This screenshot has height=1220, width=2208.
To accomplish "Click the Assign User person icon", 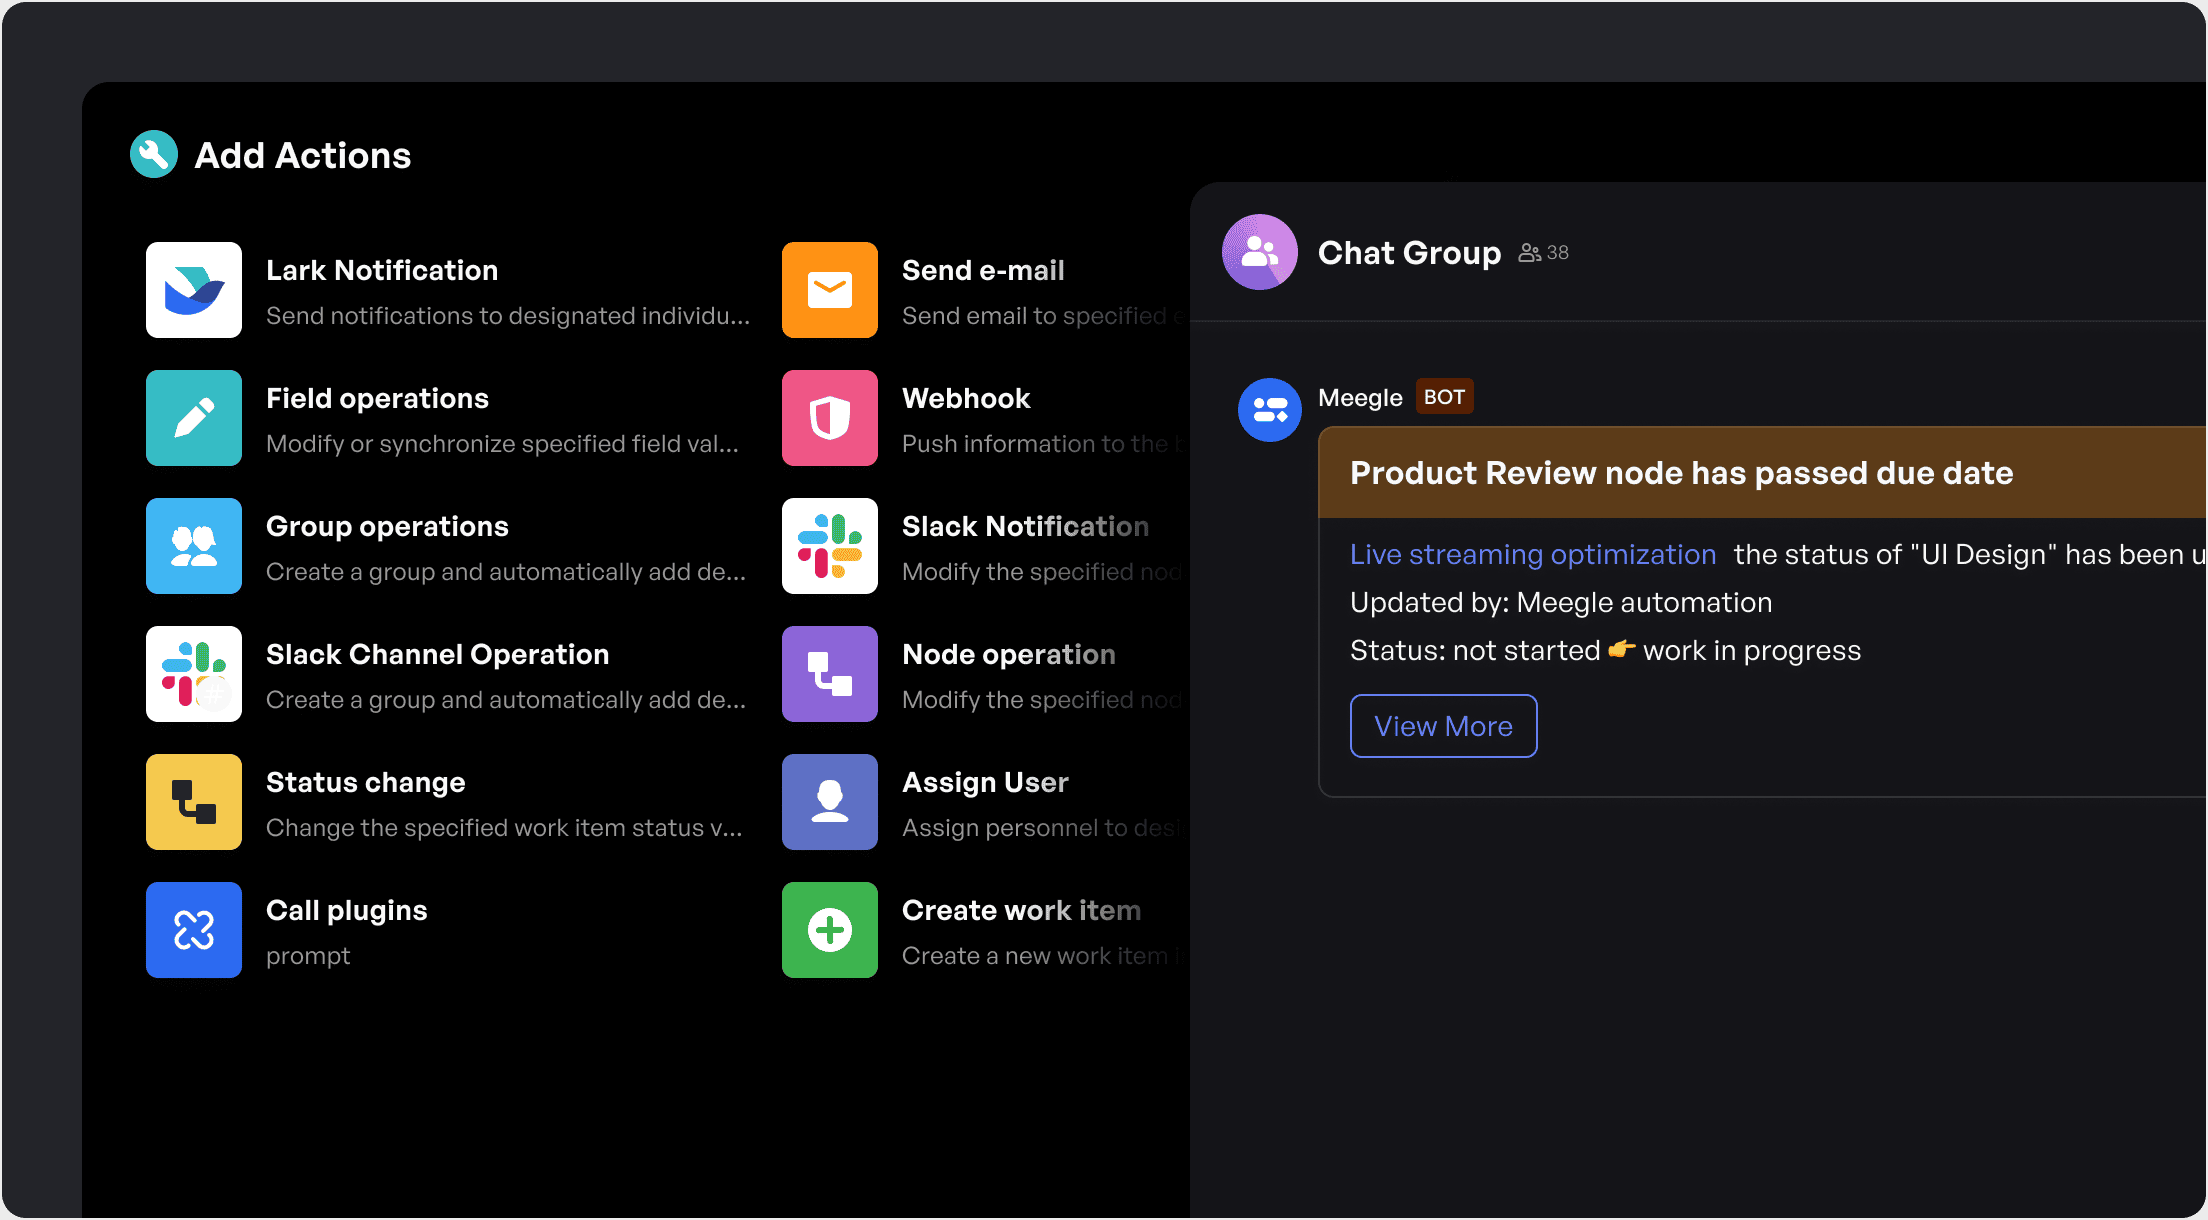I will click(830, 802).
